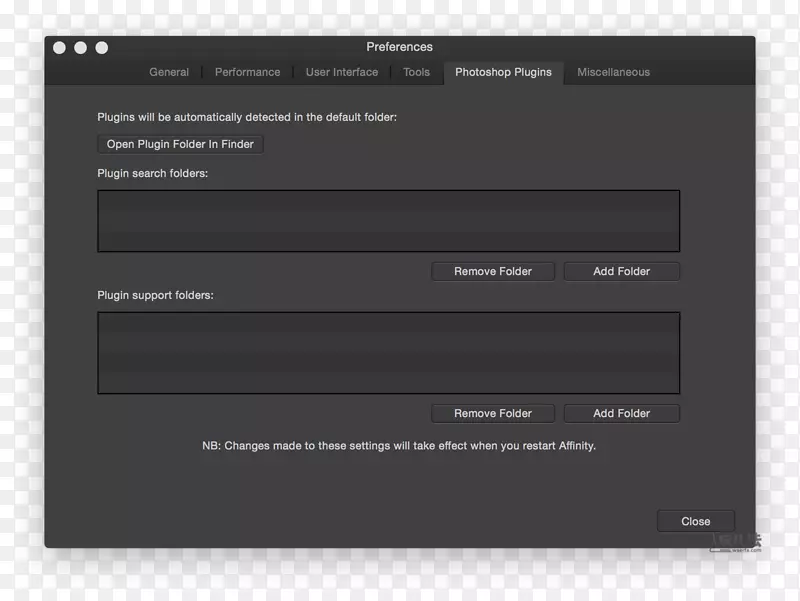
Task: Add Folder to Plugin support folders
Action: click(621, 413)
